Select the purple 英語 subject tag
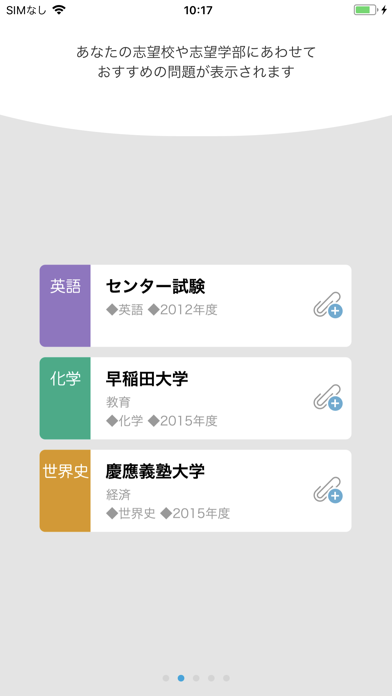This screenshot has width=392, height=696. pos(65,306)
